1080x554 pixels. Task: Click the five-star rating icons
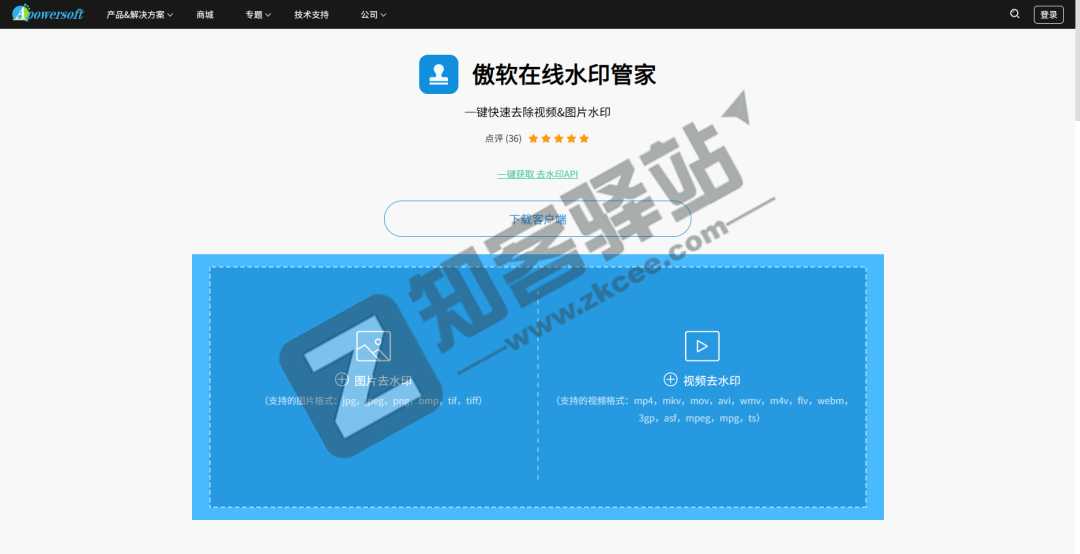559,138
